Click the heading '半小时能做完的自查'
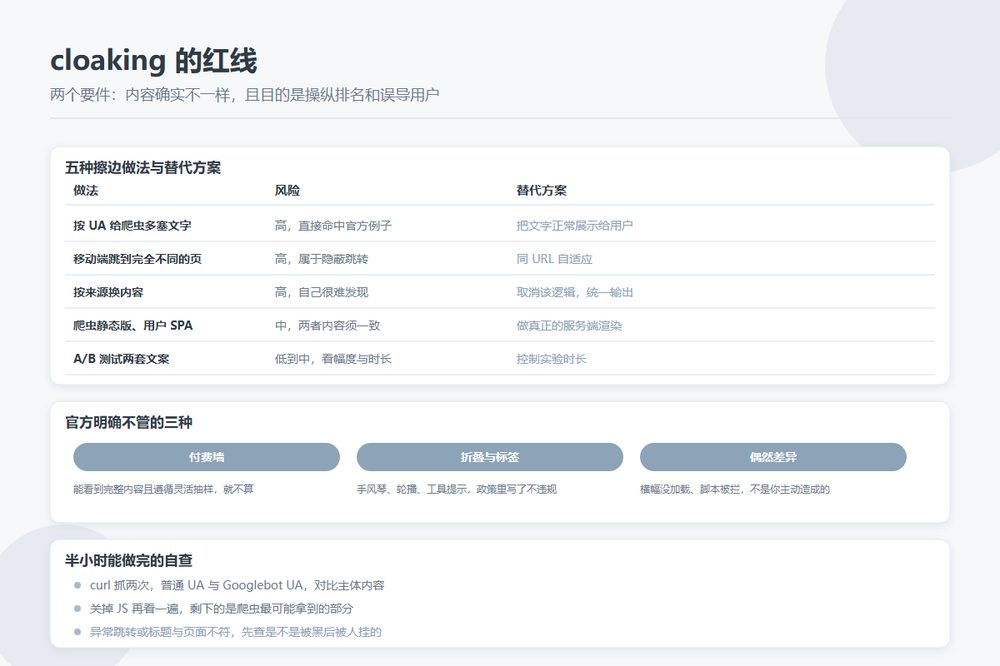This screenshot has height=666, width=1000. coord(129,560)
